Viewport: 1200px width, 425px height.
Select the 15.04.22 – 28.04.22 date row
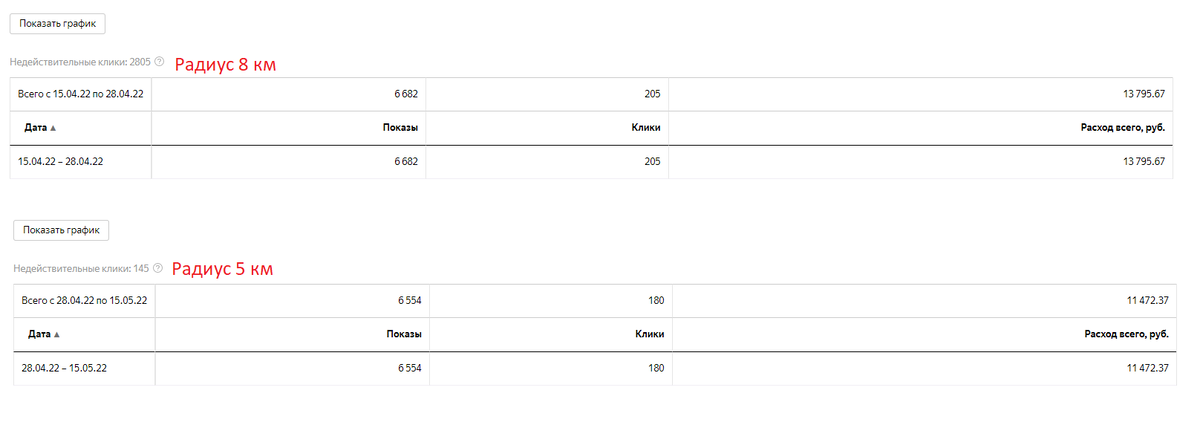(x=594, y=161)
